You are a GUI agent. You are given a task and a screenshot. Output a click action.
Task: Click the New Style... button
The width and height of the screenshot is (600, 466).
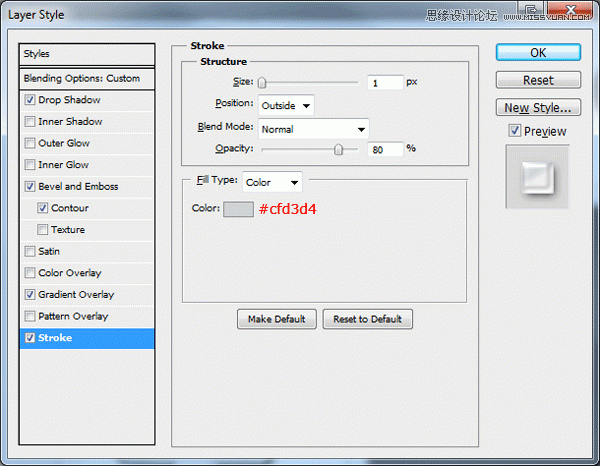[538, 107]
